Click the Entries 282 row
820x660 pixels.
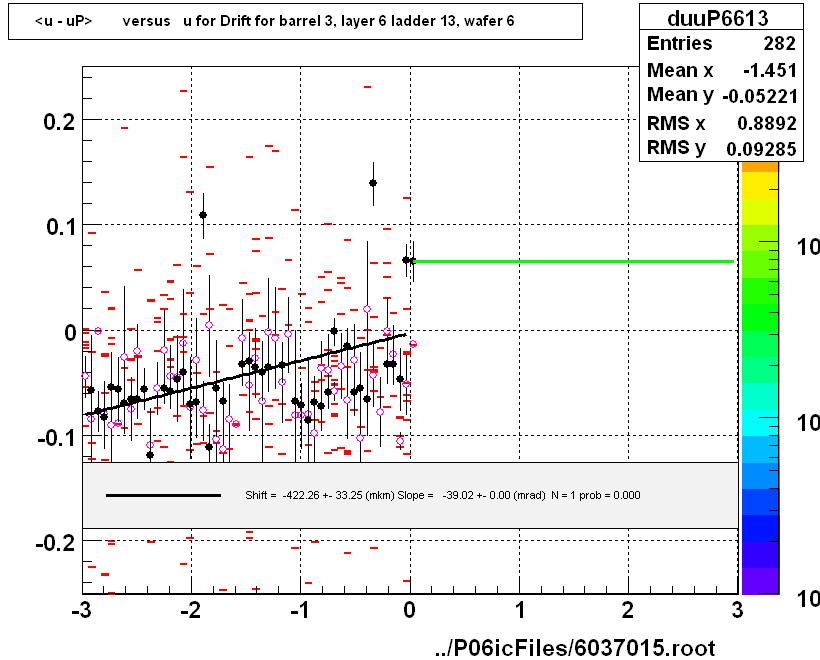click(721, 43)
